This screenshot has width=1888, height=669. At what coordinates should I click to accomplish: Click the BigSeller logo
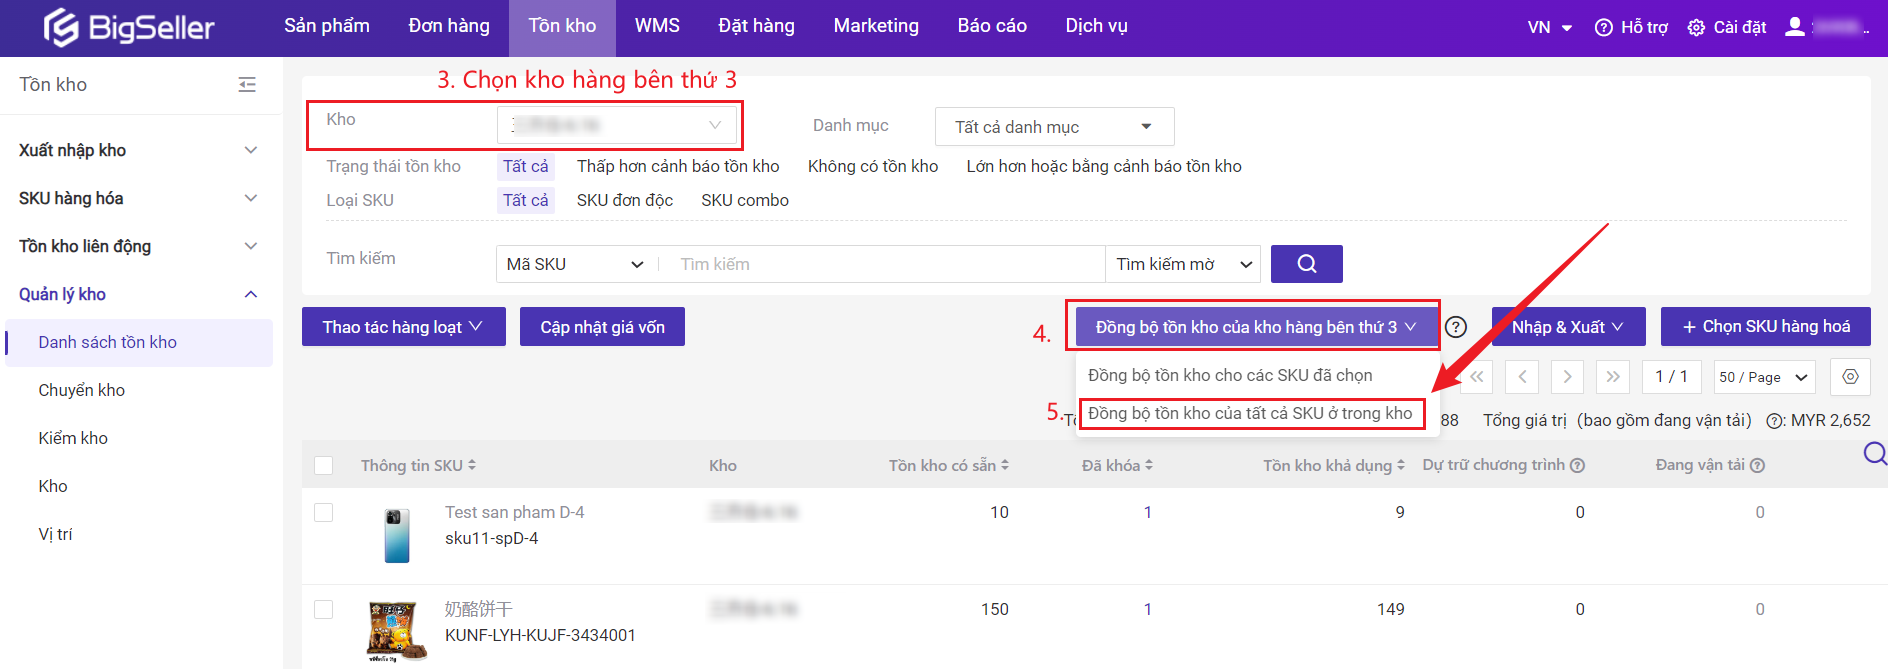(x=129, y=27)
